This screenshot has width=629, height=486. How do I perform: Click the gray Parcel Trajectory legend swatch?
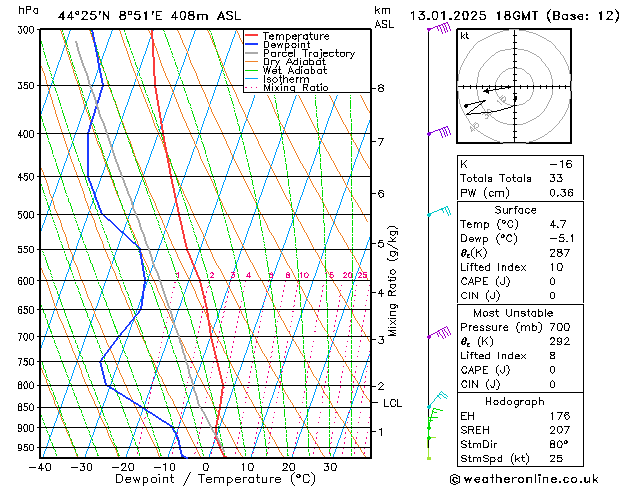point(251,53)
